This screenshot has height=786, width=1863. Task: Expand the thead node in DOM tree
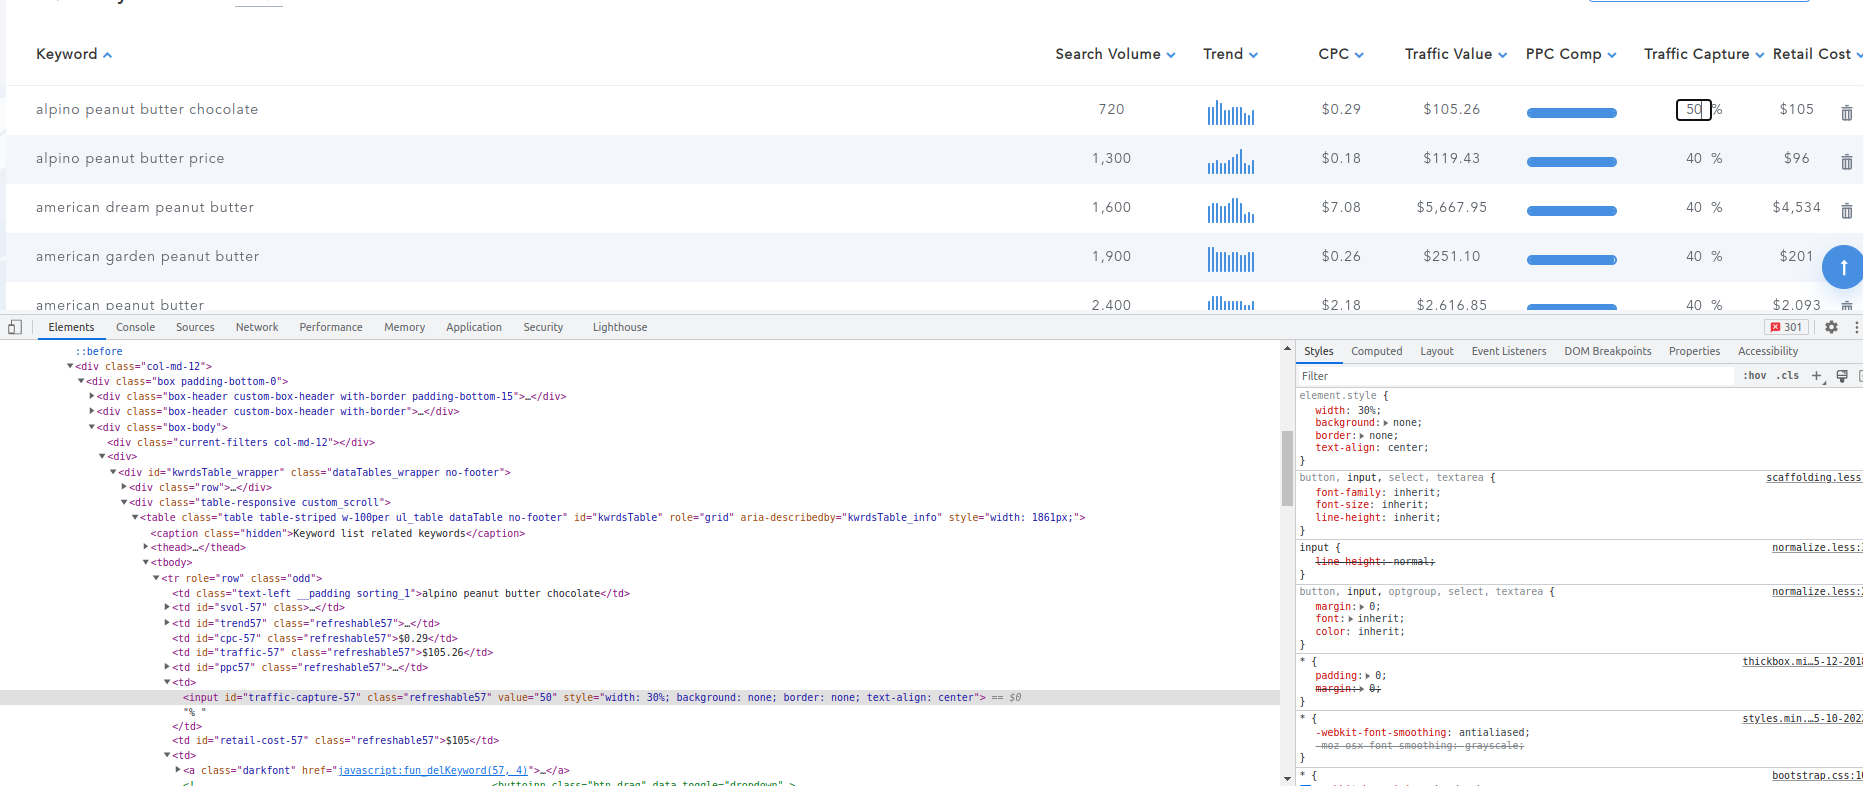[146, 547]
